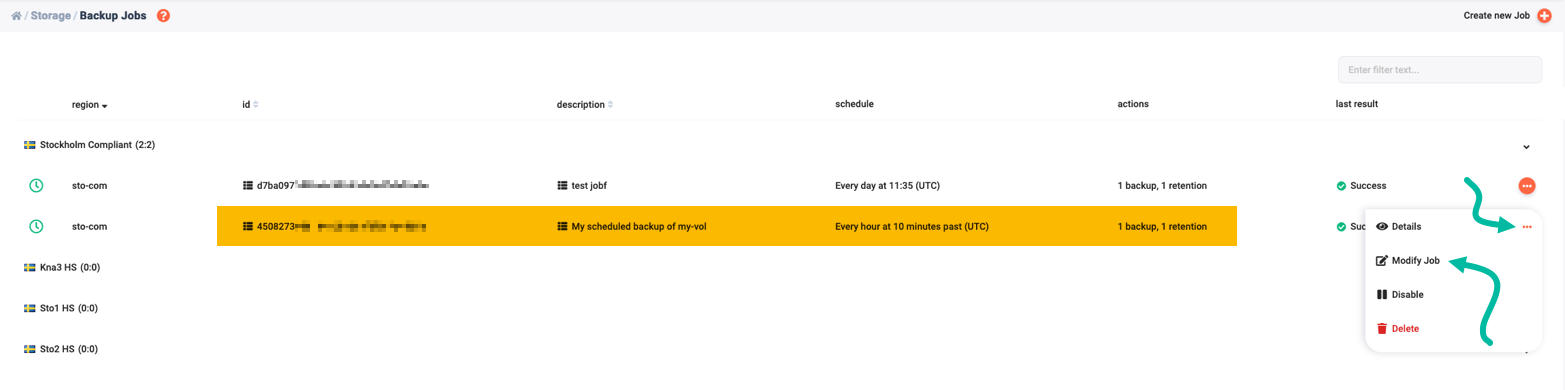Screen dimensions: 1565x390
Task: Click the eye icon next to Details
Action: (1382, 227)
